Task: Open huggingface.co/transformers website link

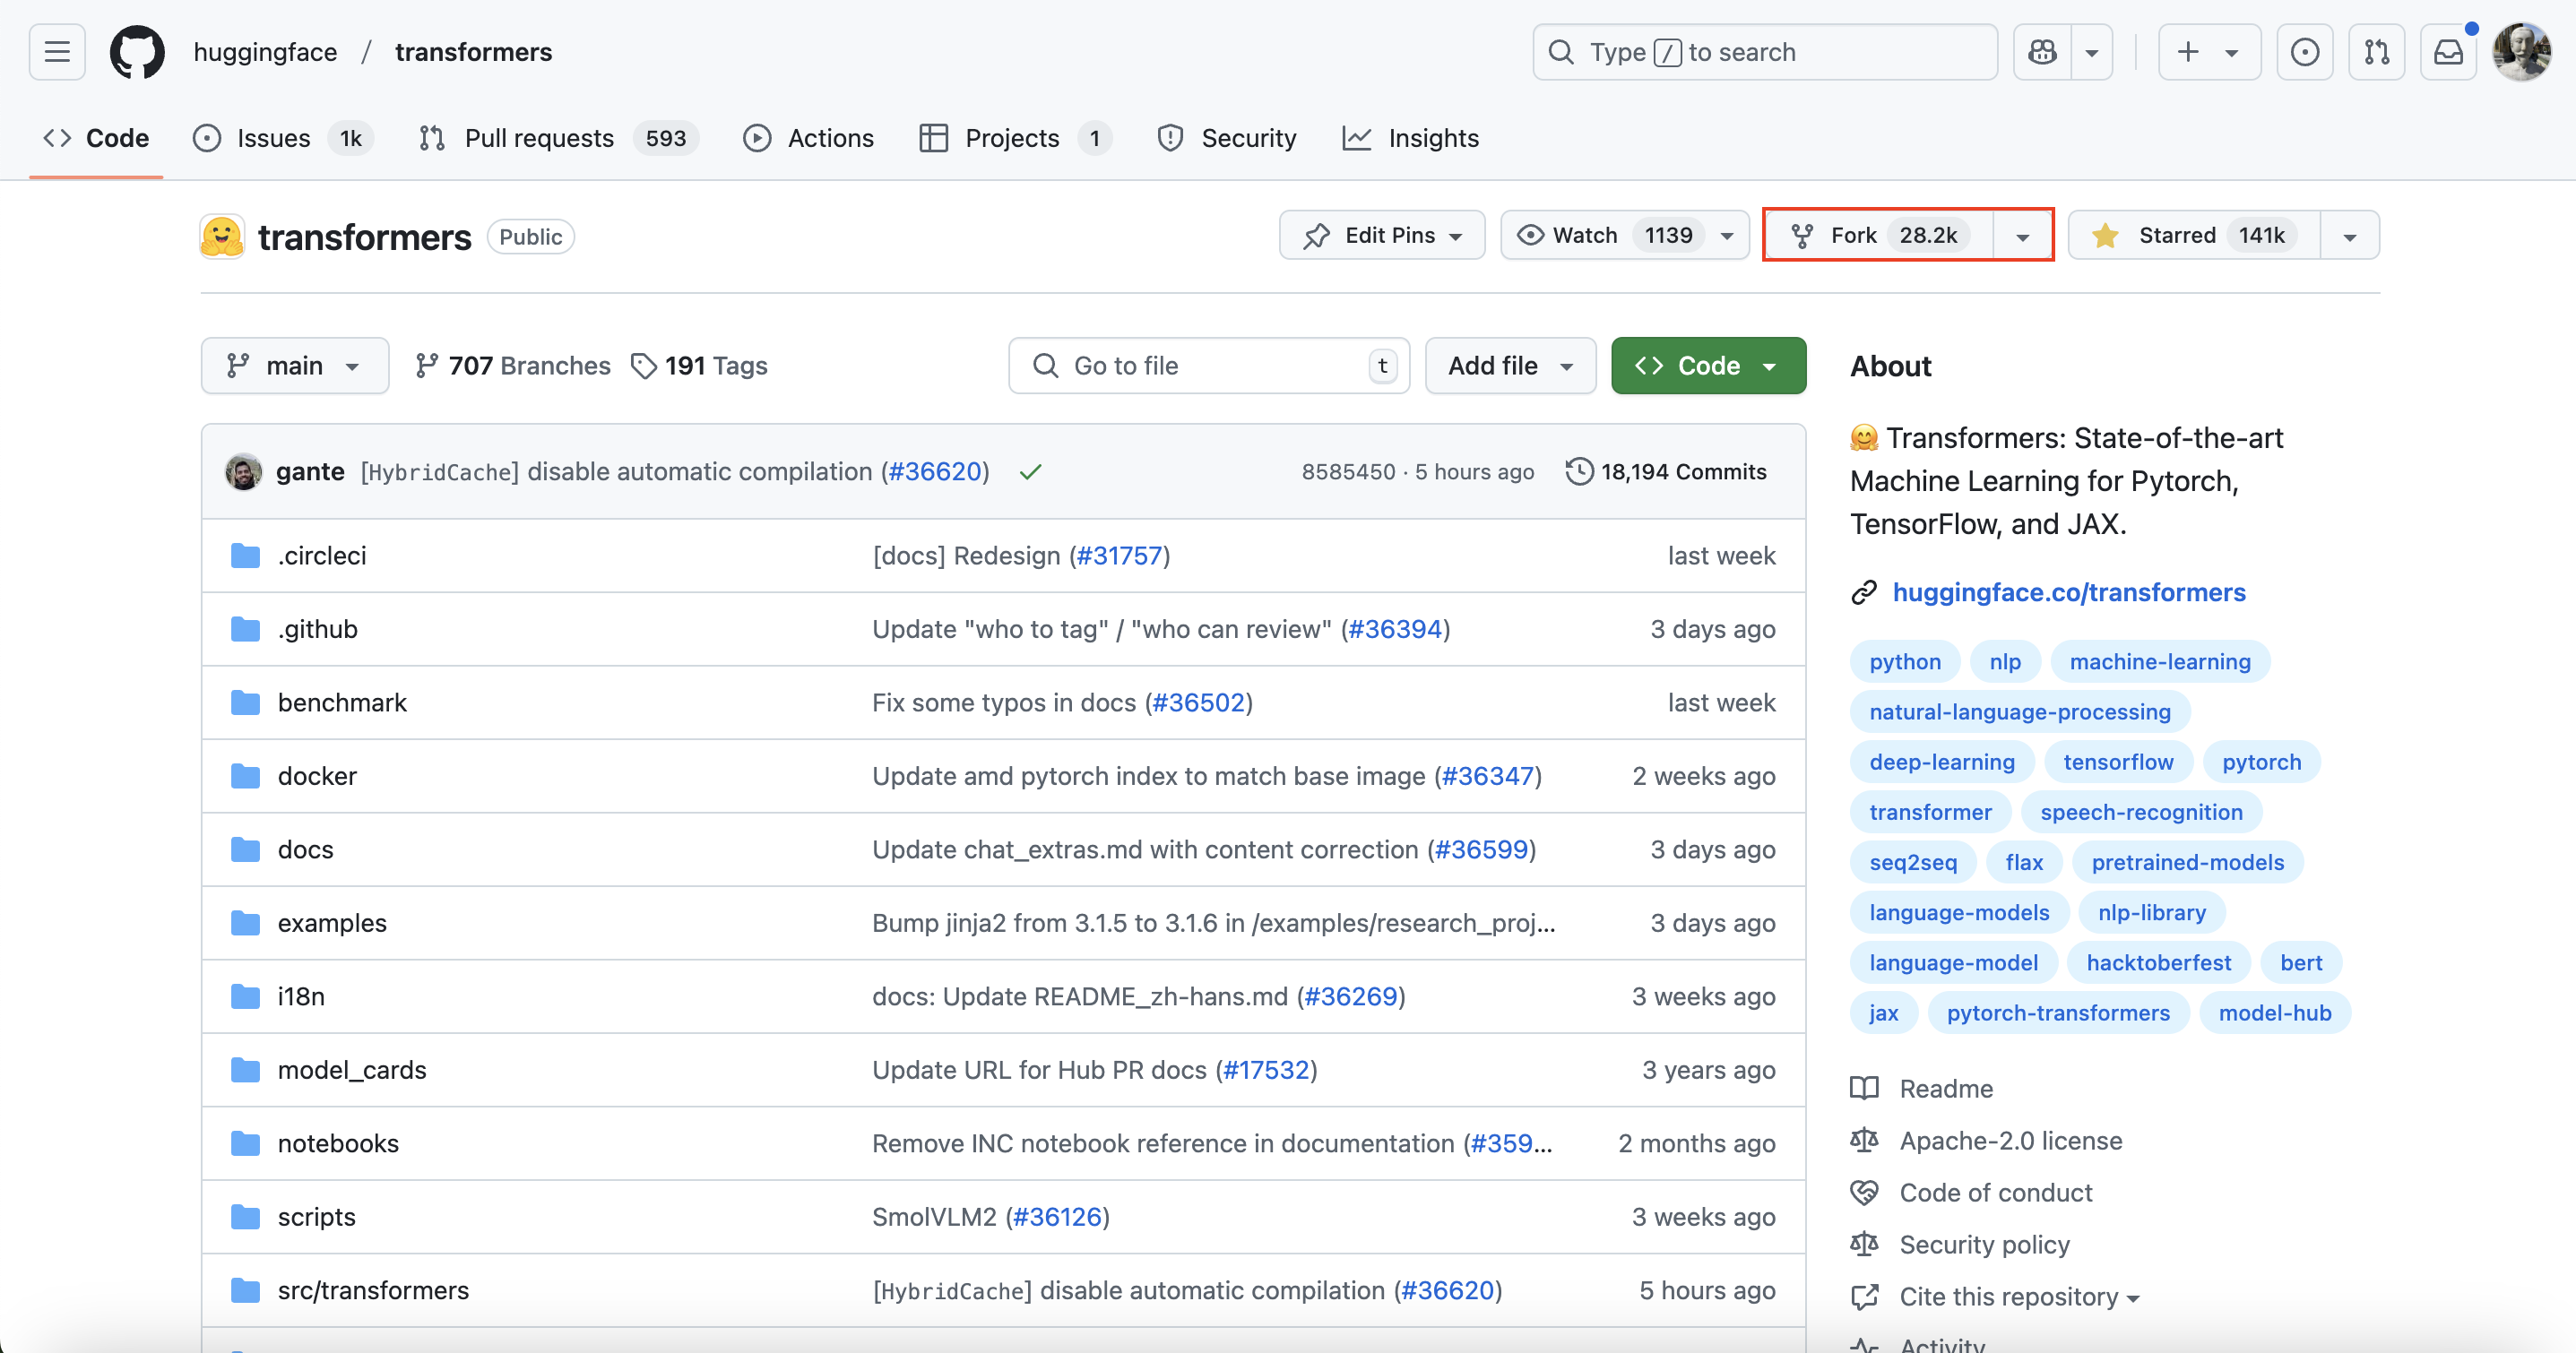Action: (2069, 592)
